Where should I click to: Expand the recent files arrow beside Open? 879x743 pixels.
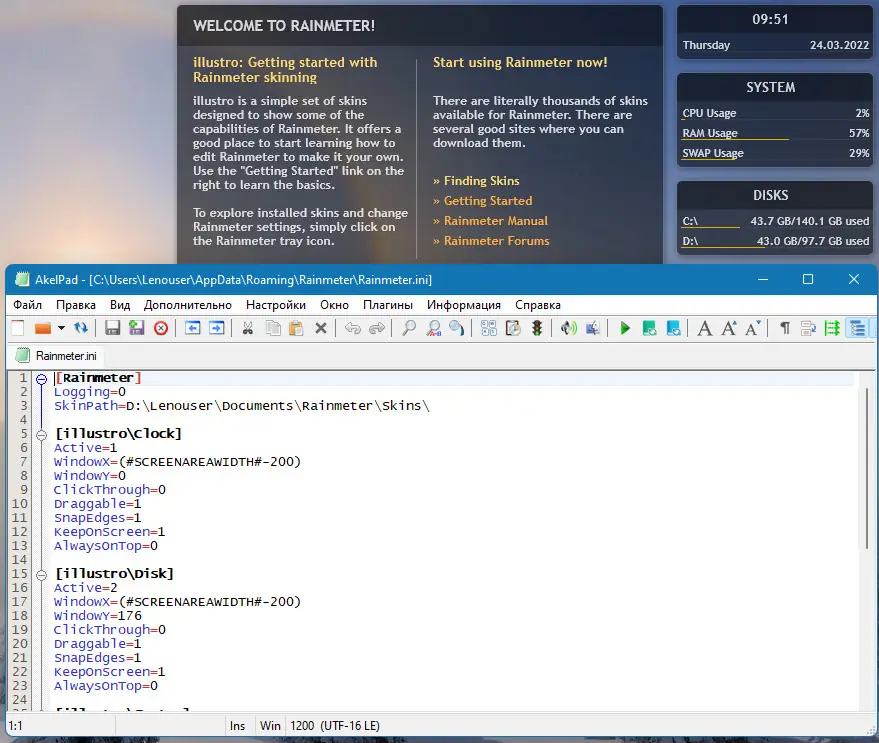coord(61,328)
